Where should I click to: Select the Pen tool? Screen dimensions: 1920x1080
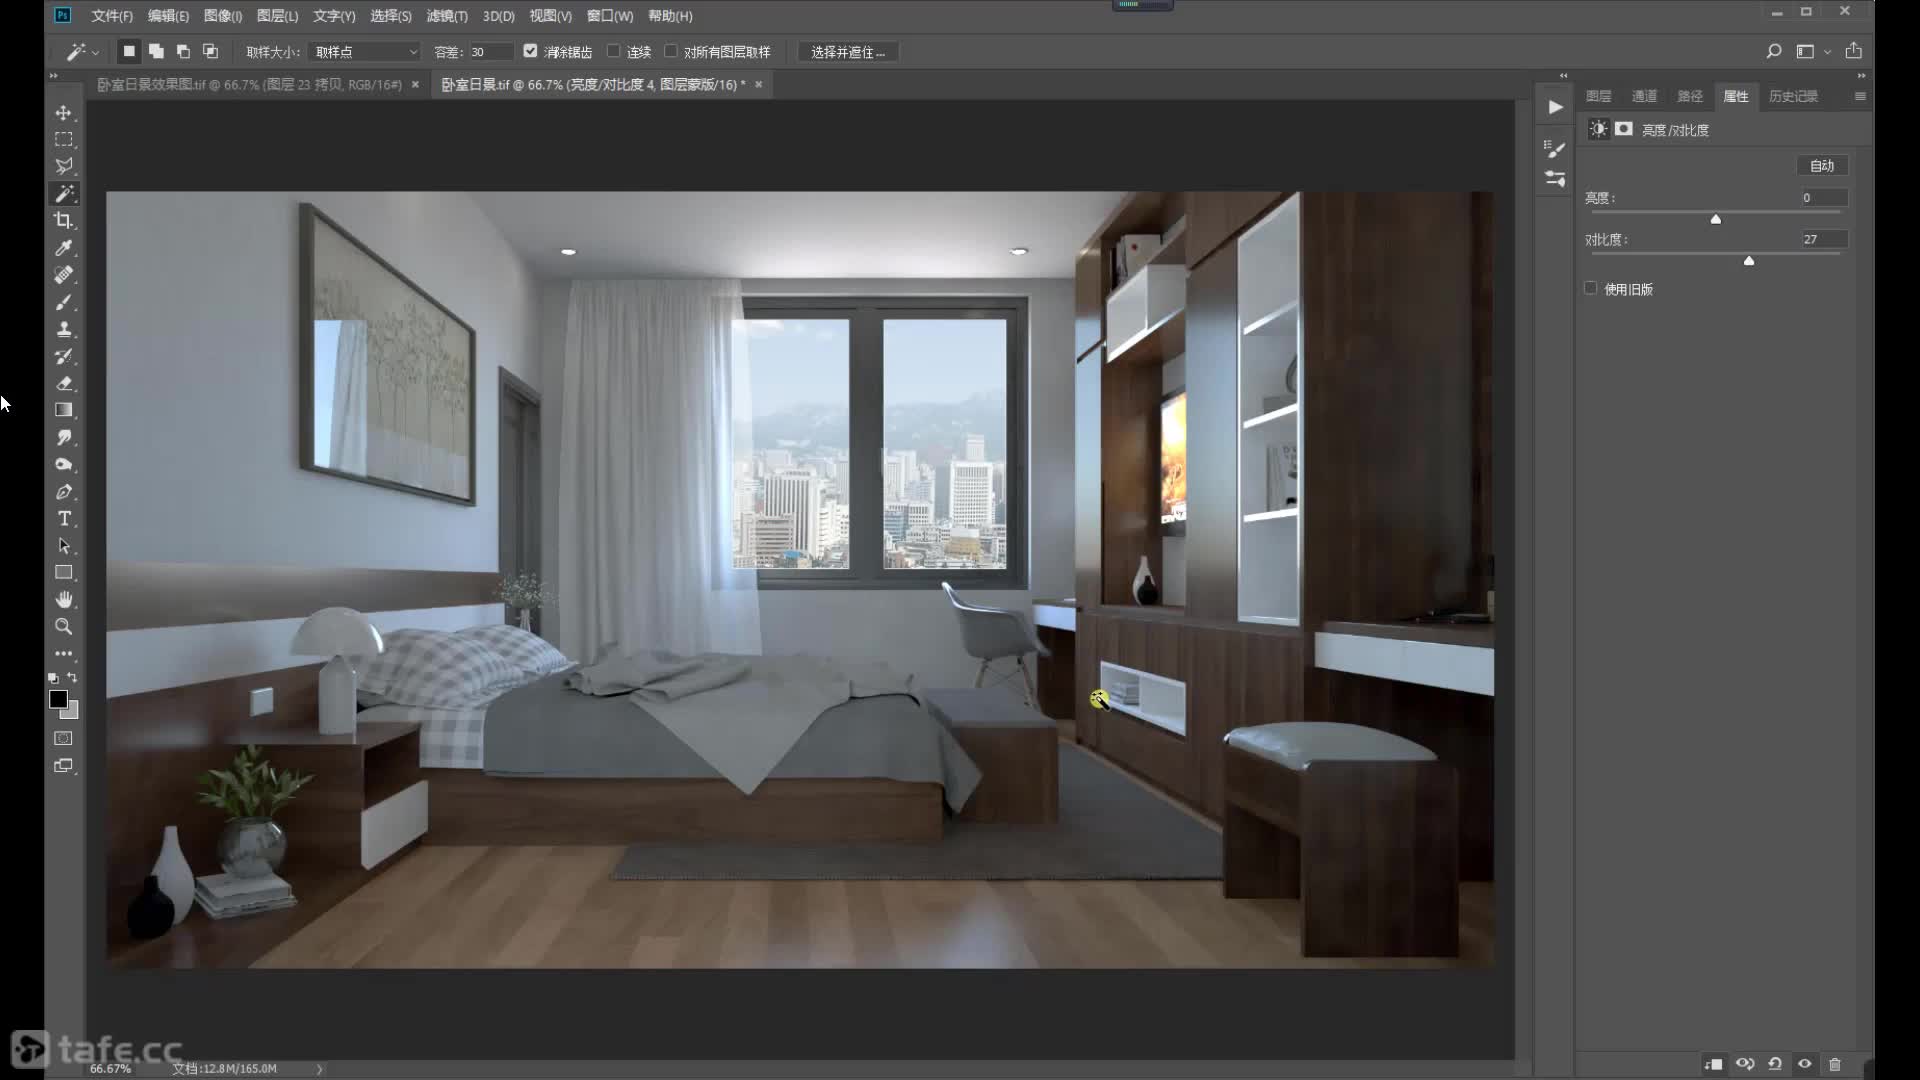pyautogui.click(x=63, y=492)
